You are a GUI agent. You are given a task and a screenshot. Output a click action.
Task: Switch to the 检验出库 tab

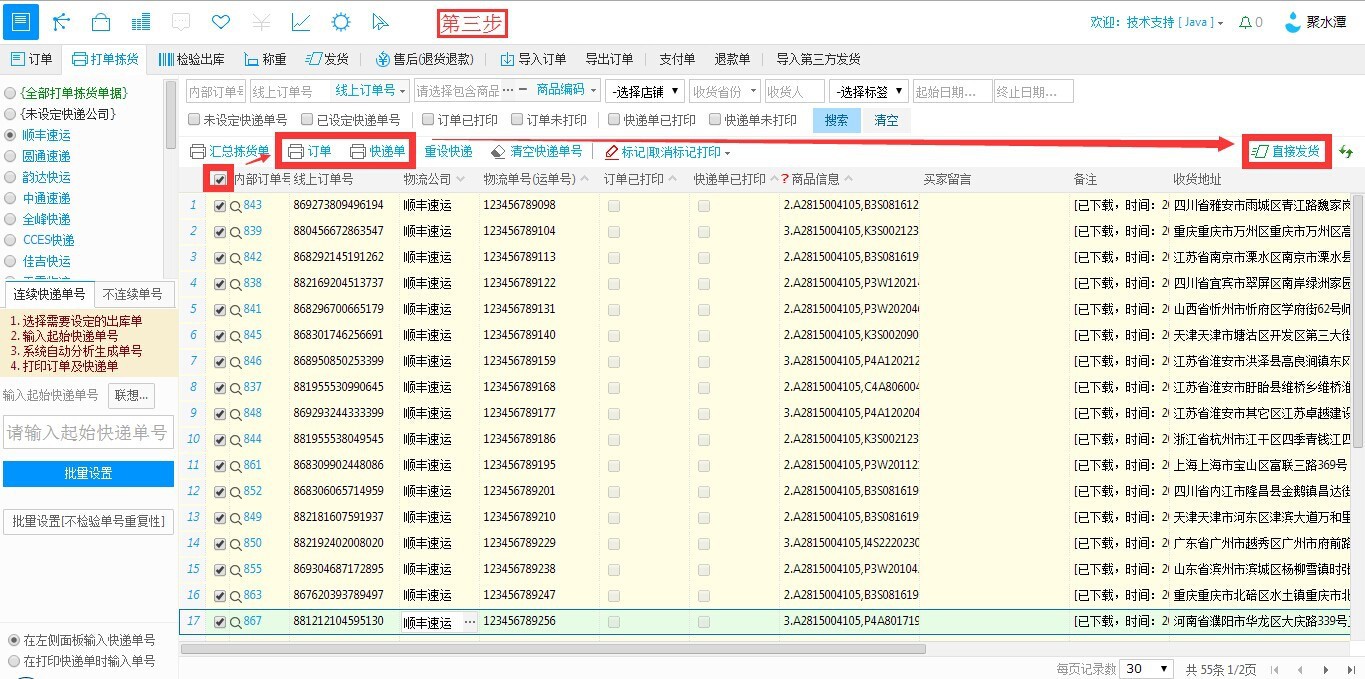point(191,59)
